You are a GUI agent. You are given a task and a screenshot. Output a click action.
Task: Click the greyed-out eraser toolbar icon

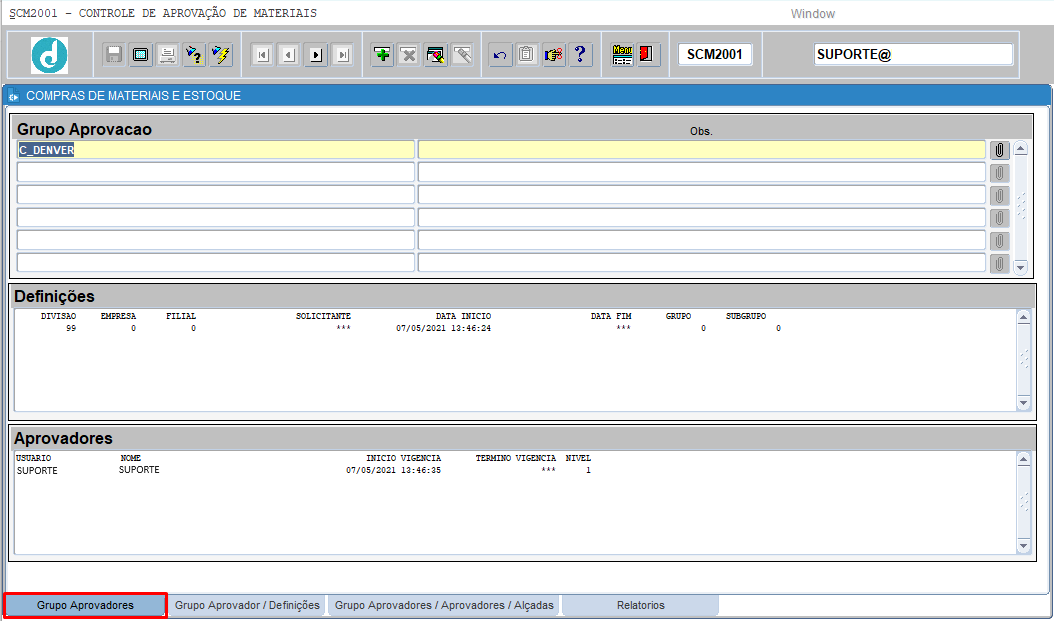(462, 54)
